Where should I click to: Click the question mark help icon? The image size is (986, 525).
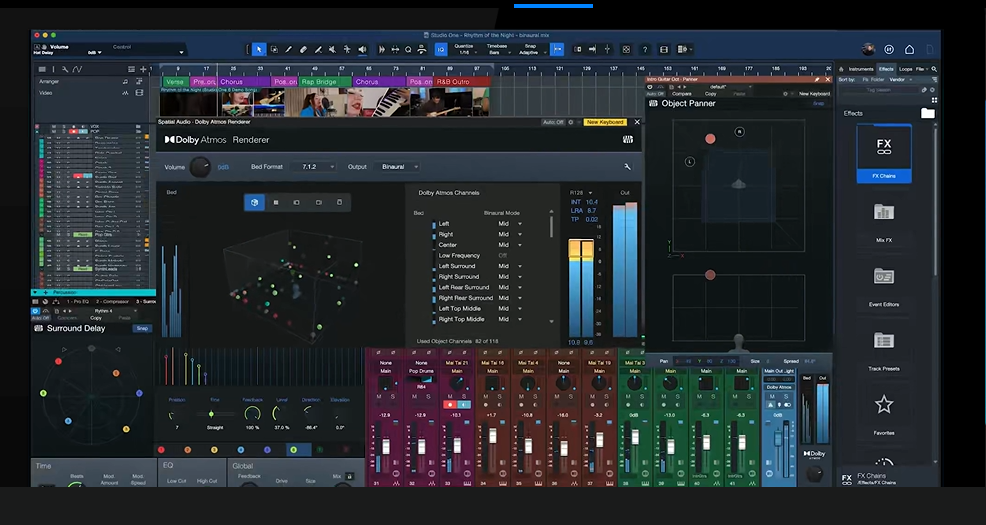coord(645,49)
